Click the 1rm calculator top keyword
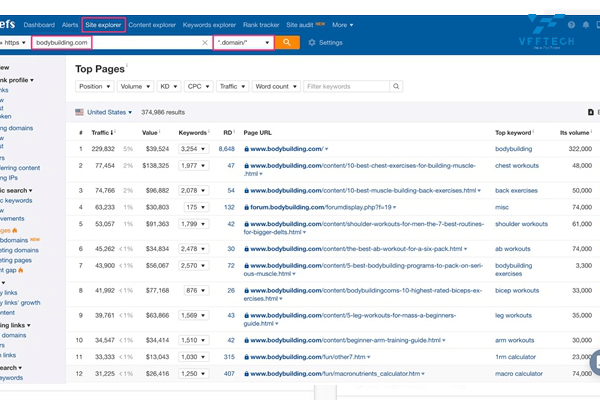Image resolution: width=600 pixels, height=400 pixels. pyautogui.click(x=515, y=357)
